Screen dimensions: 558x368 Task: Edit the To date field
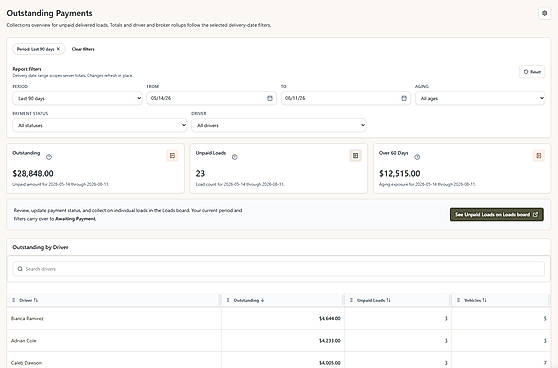pos(346,98)
